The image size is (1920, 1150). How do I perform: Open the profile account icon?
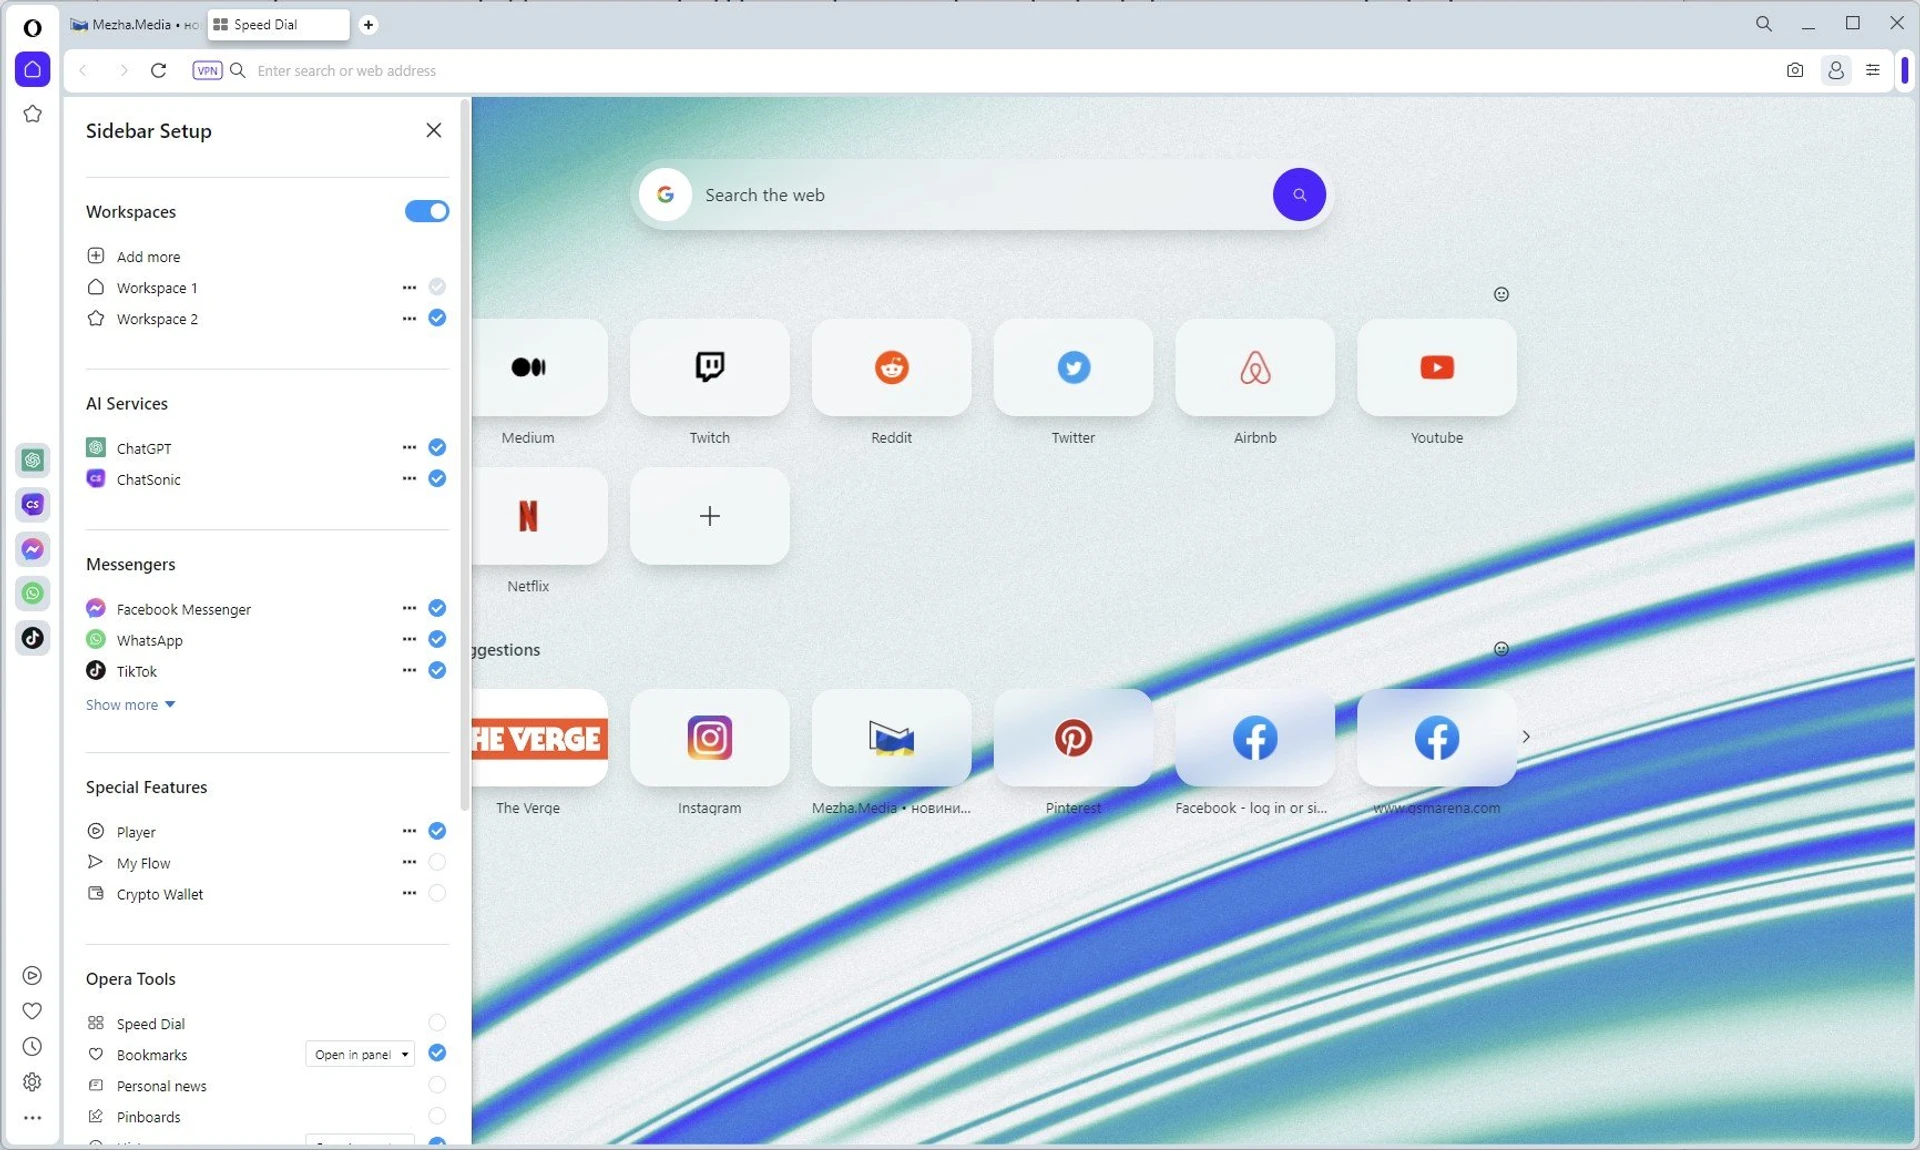coord(1836,70)
